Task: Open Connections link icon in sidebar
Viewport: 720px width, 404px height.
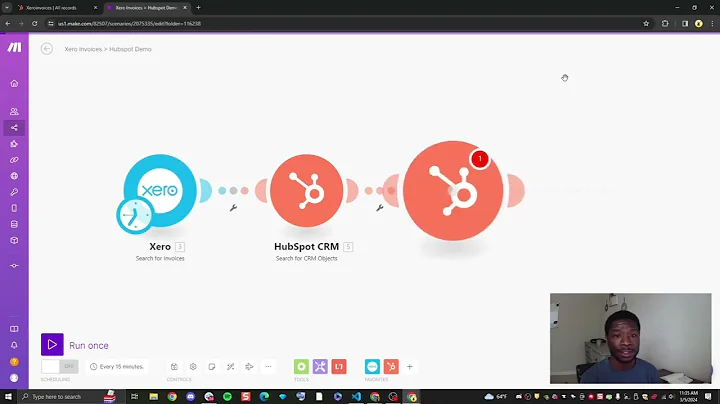Action: point(14,160)
